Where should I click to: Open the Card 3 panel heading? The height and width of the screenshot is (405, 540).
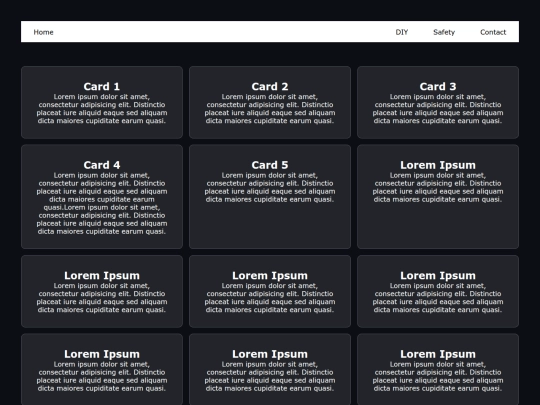[x=438, y=86]
